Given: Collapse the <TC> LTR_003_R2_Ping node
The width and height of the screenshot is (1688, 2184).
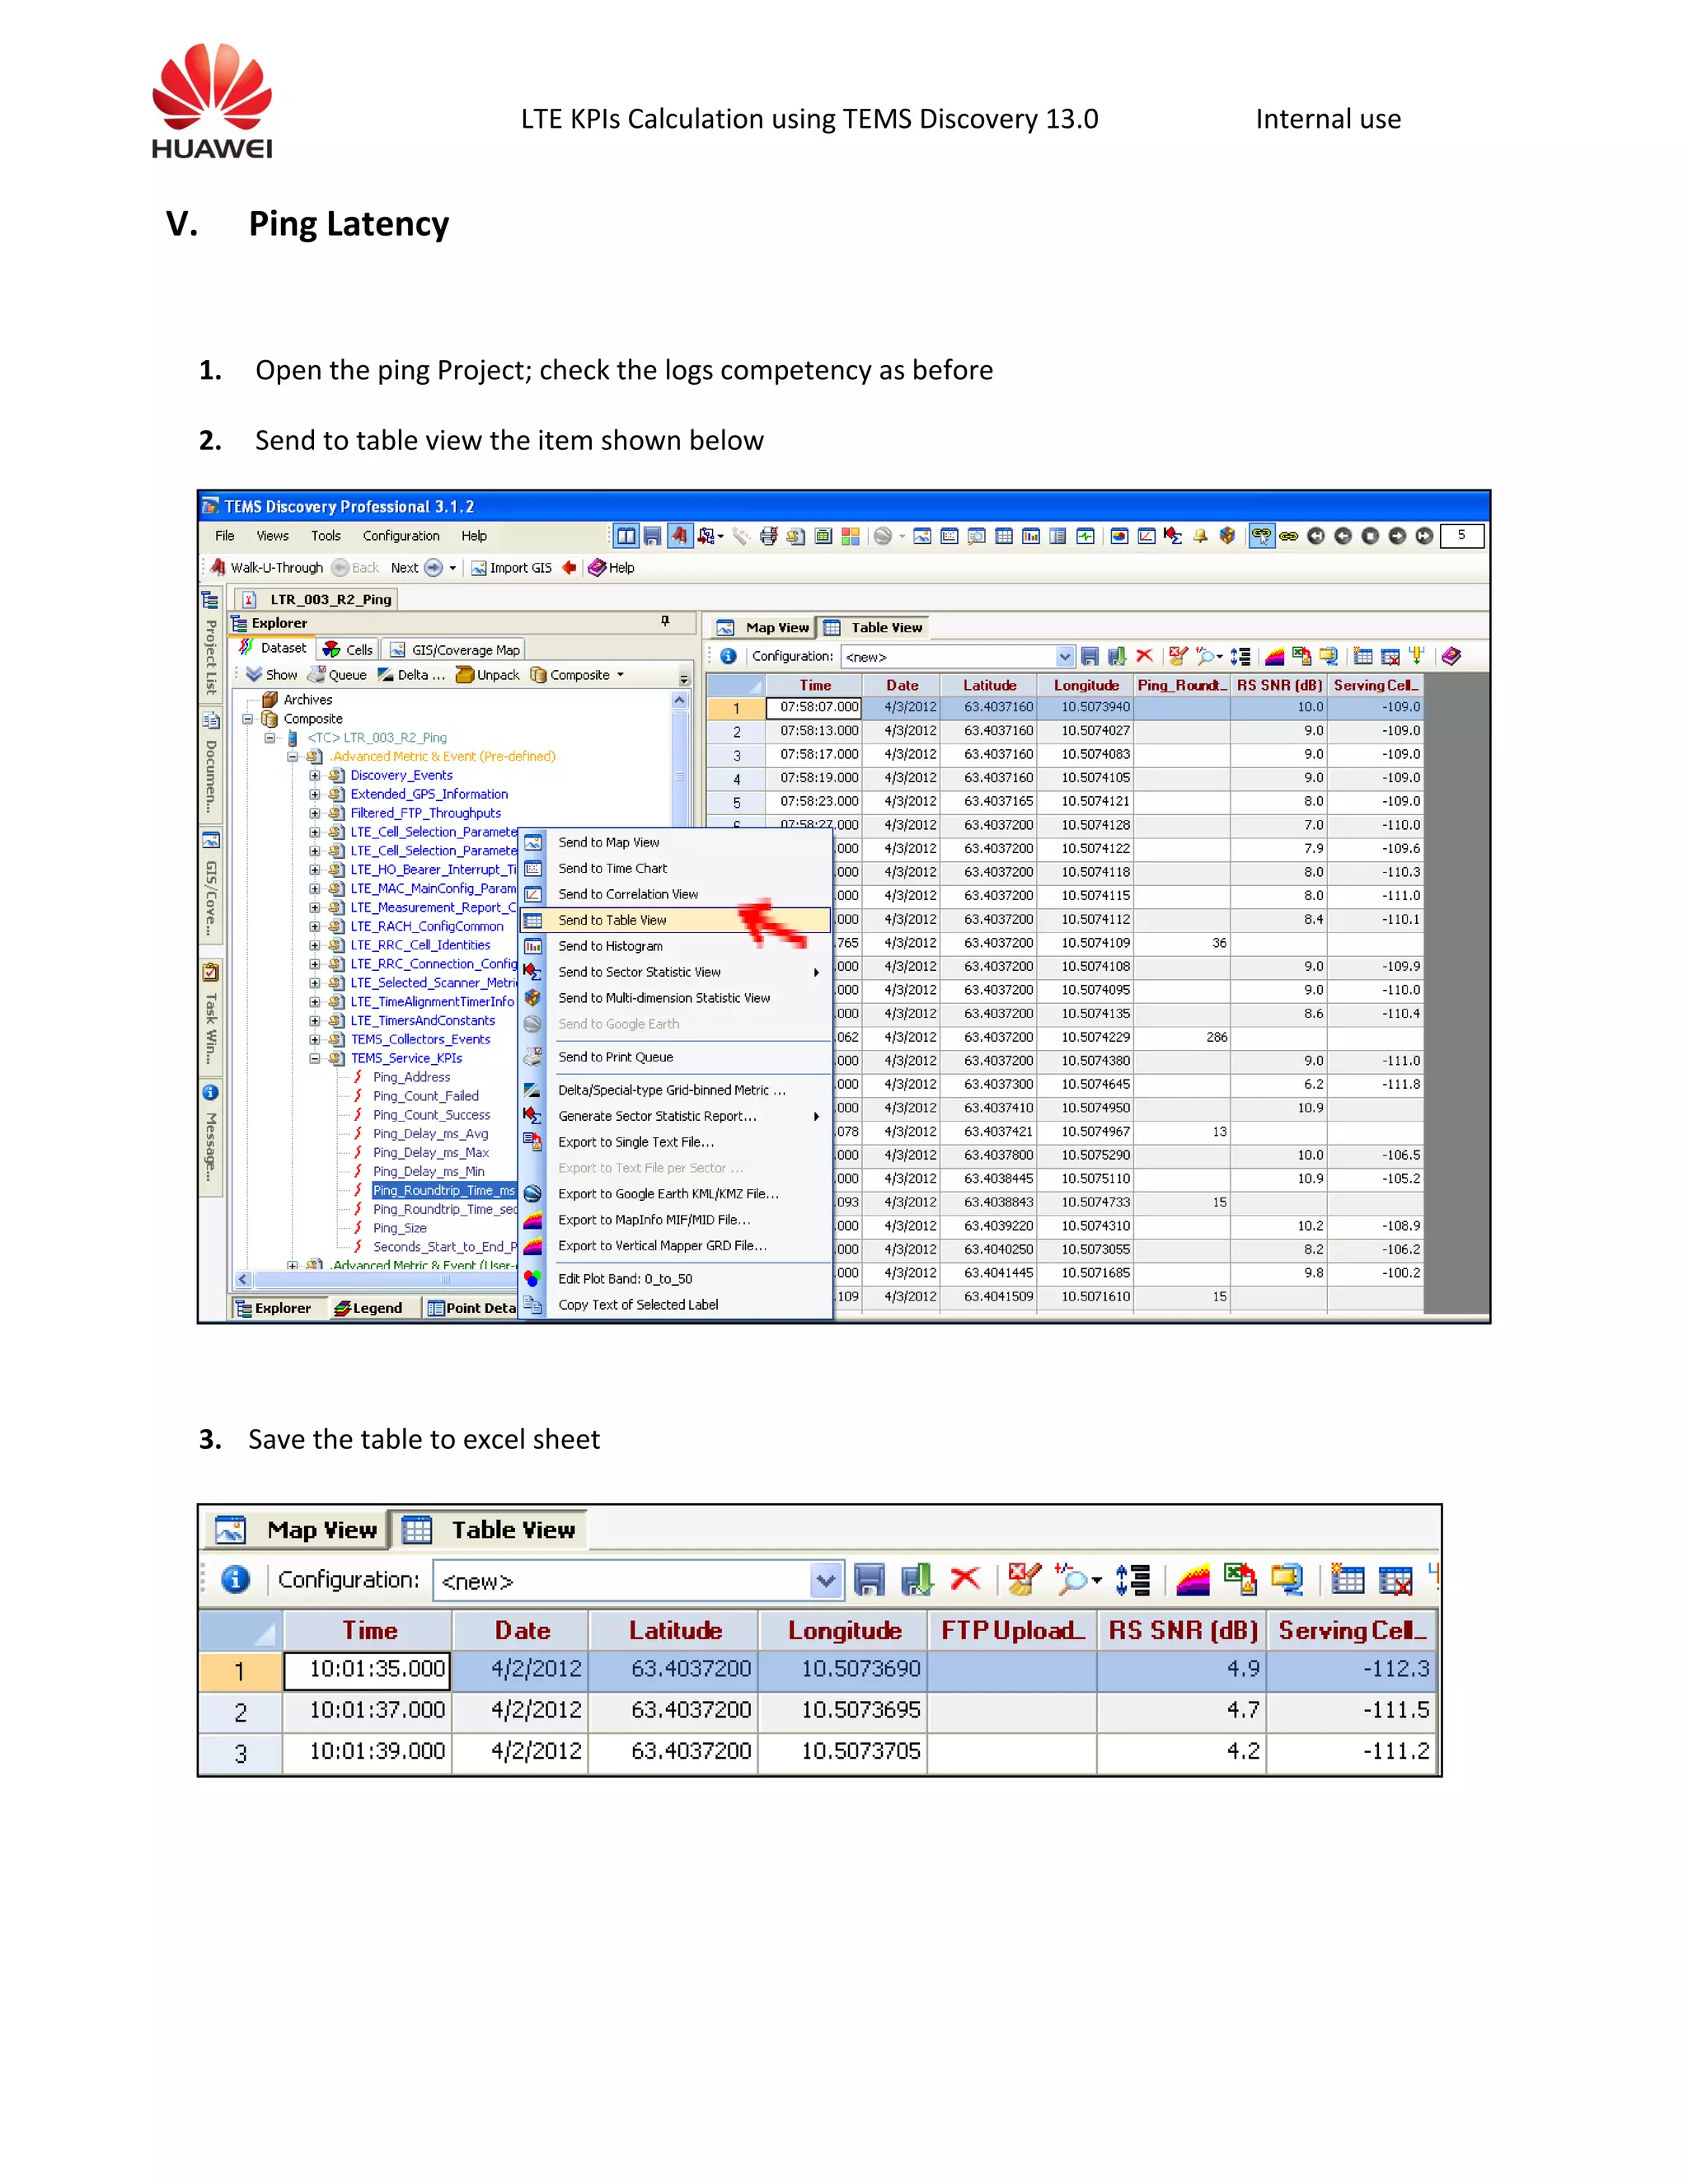Looking at the screenshot, I should point(270,738).
